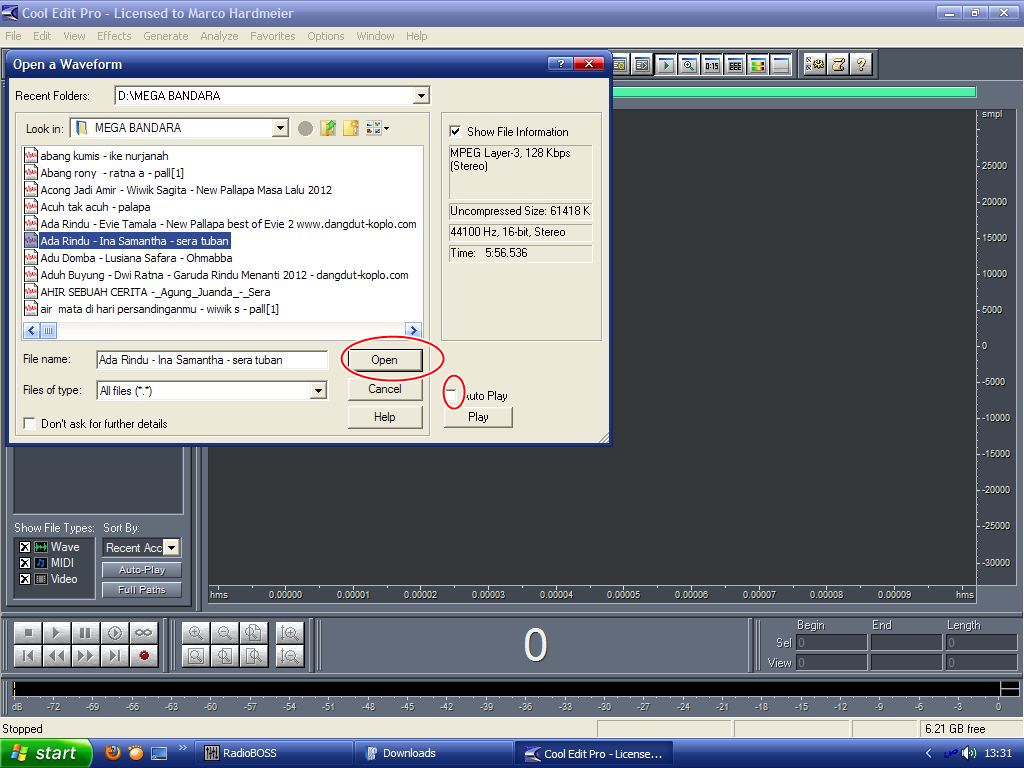Click Up One Level folder icon in dialog
The width and height of the screenshot is (1024, 768).
pos(328,128)
